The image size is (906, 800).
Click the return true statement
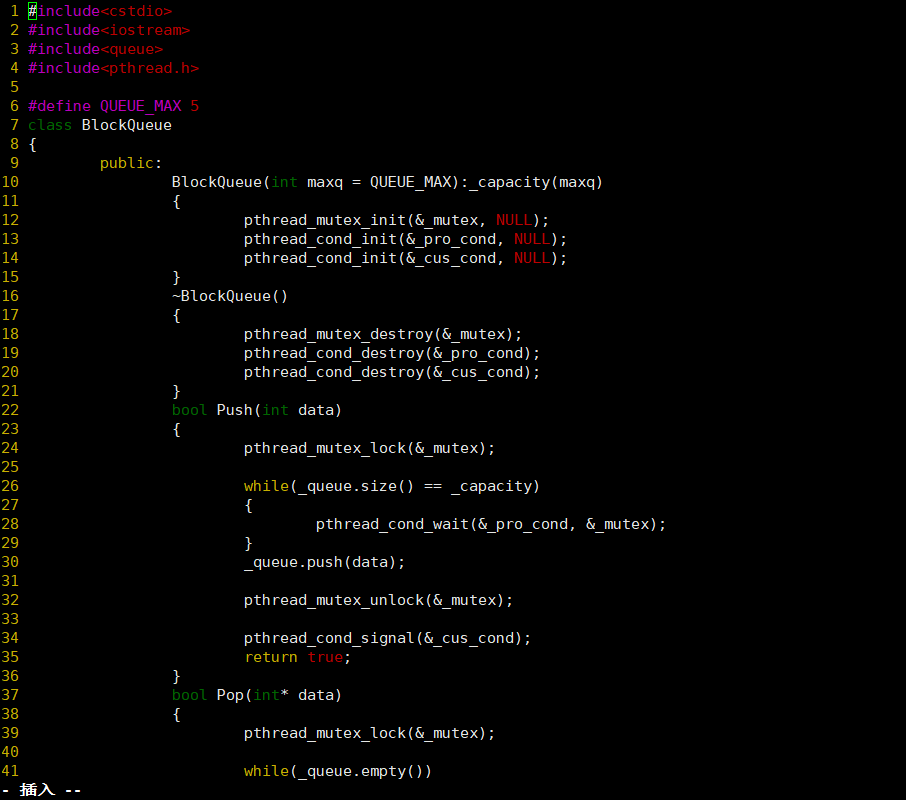pos(297,657)
